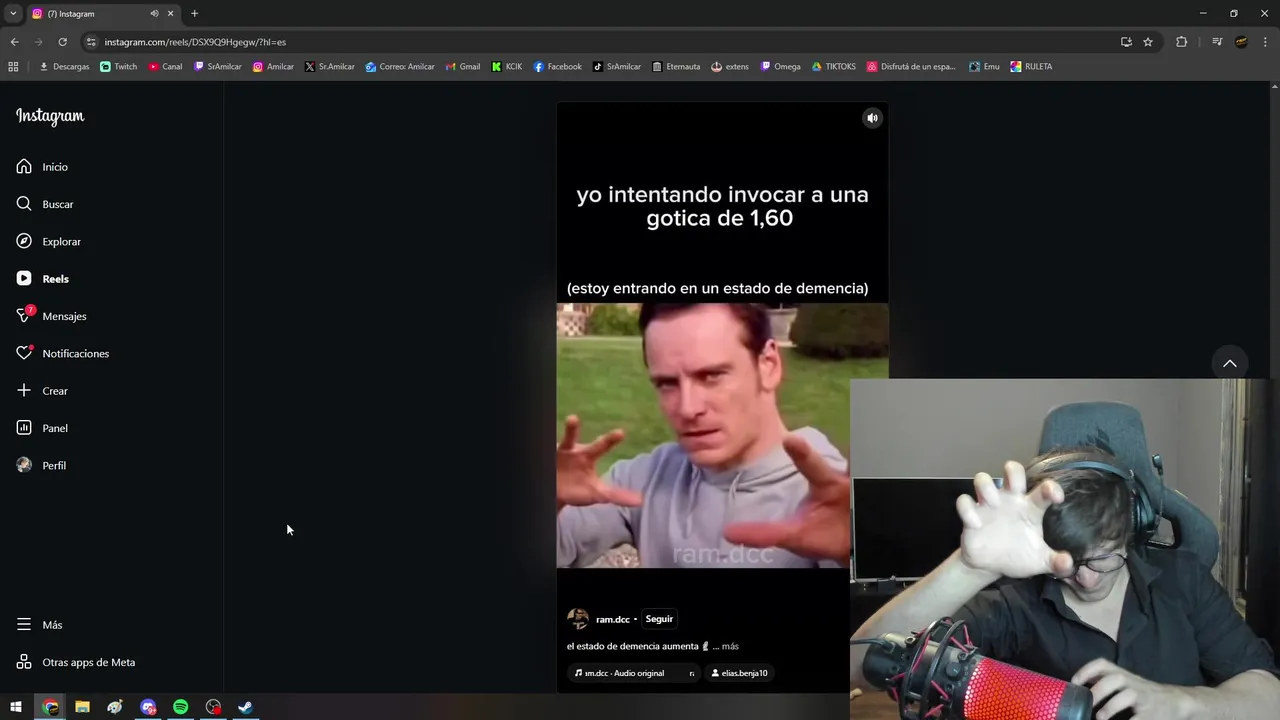The image size is (1280, 720).
Task: Expand the caption with 'más'
Action: [x=730, y=646]
